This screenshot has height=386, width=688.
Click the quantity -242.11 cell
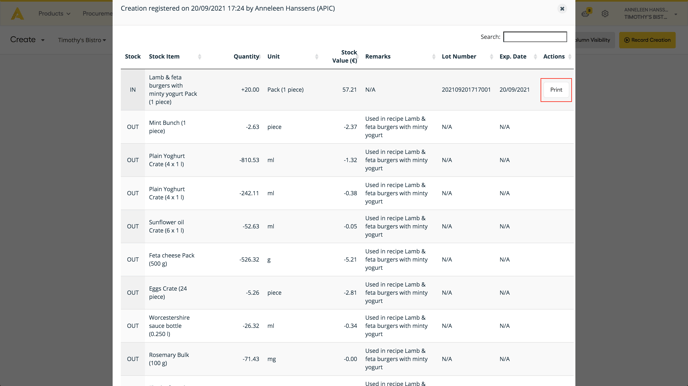pos(249,193)
